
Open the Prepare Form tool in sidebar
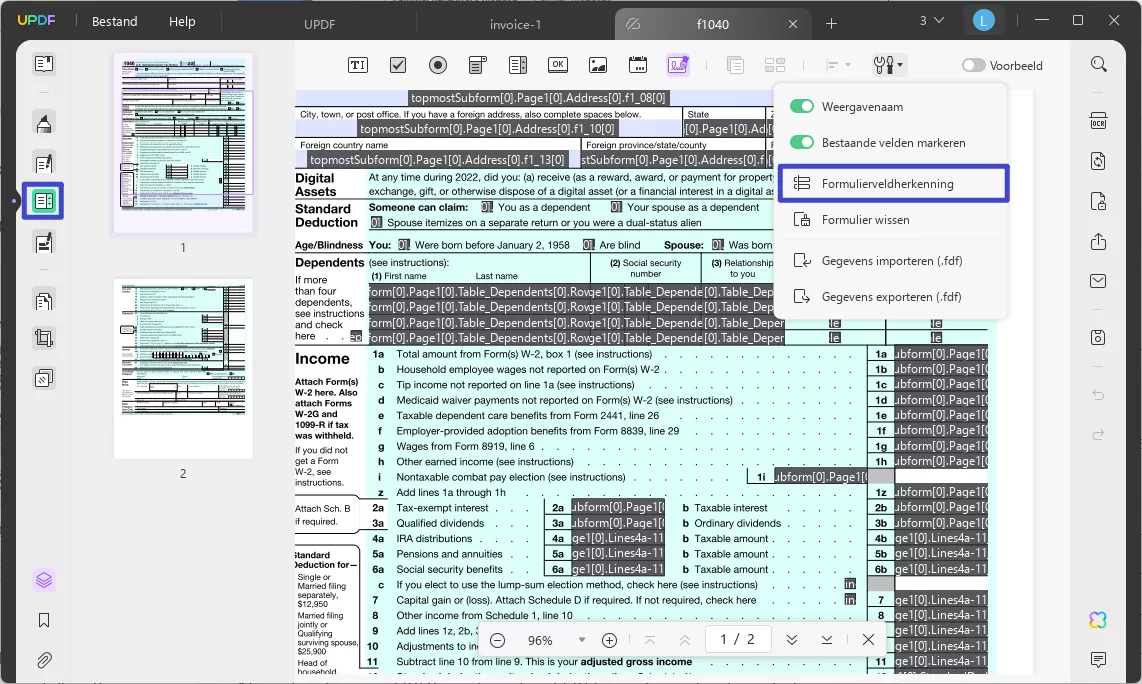tap(43, 201)
